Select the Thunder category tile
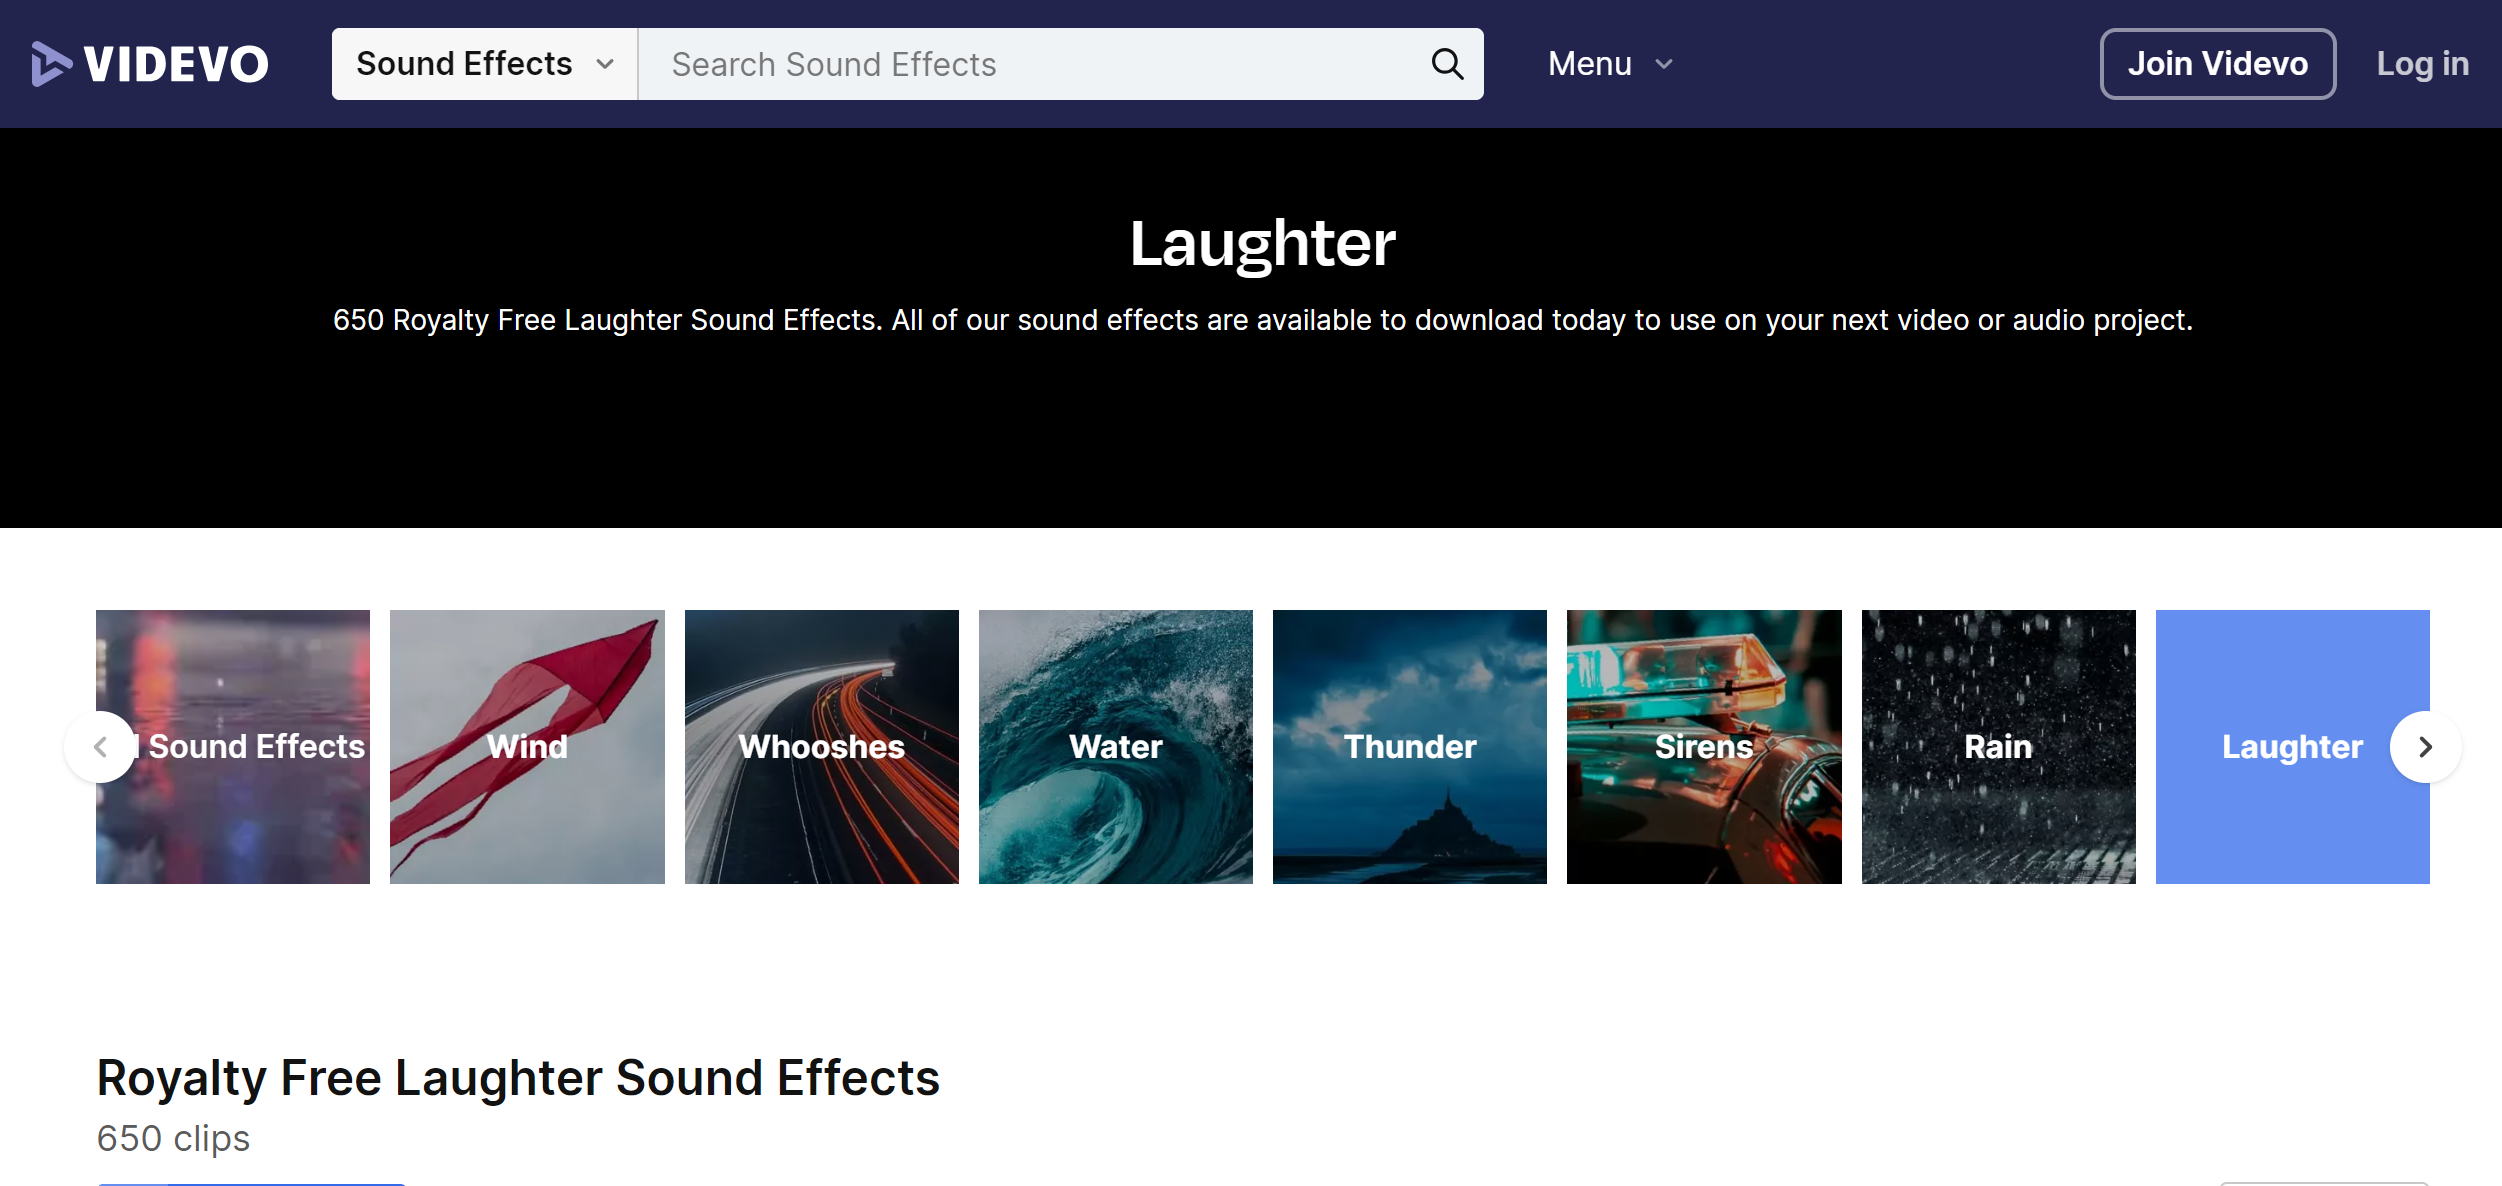2502x1186 pixels. click(x=1409, y=746)
